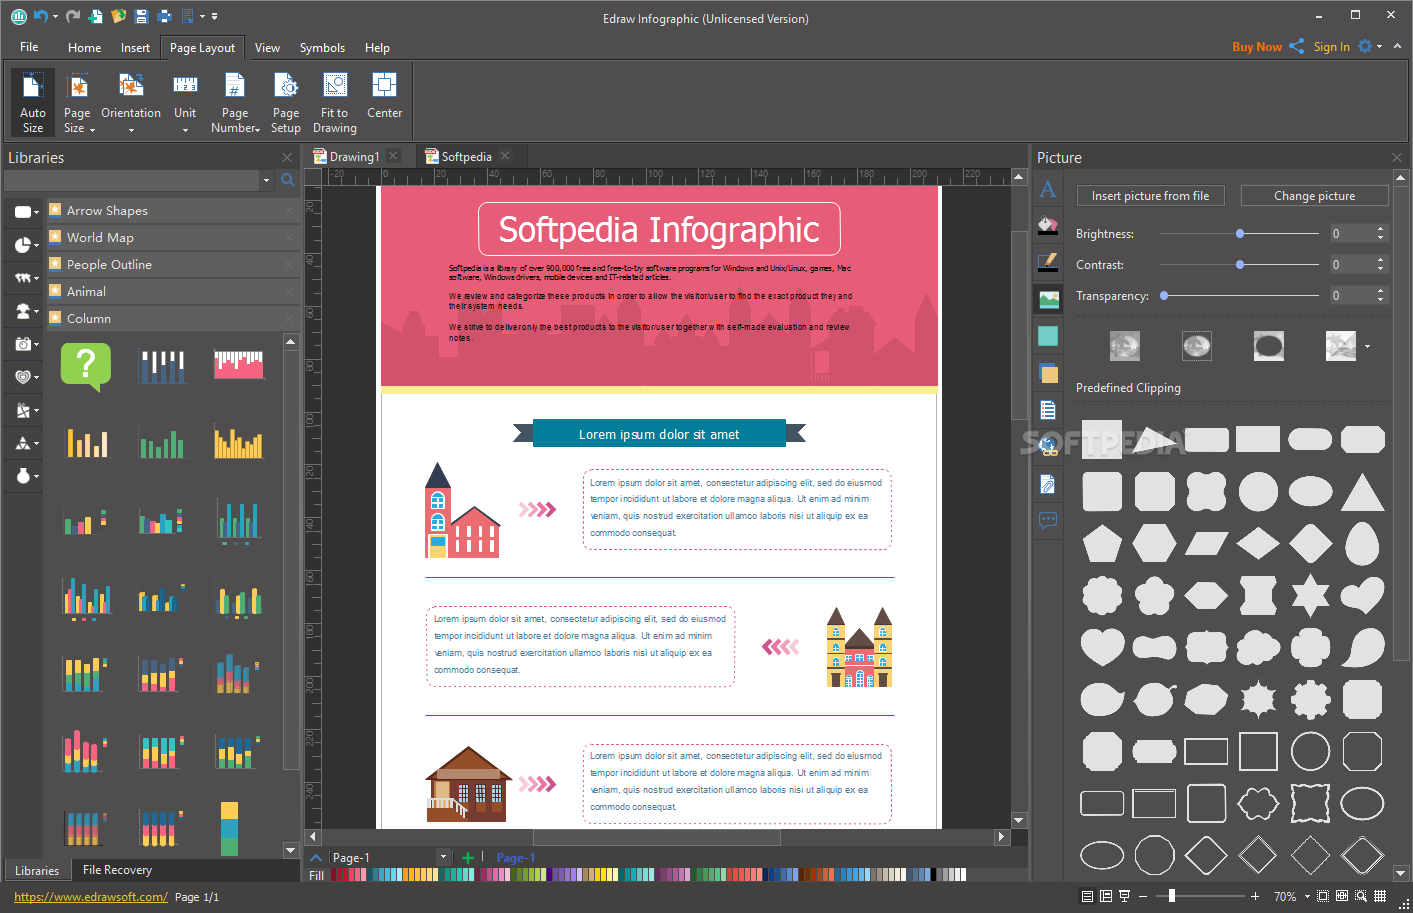The height and width of the screenshot is (913, 1413).
Task: Click the Print icon in quick toolbar
Action: [164, 16]
